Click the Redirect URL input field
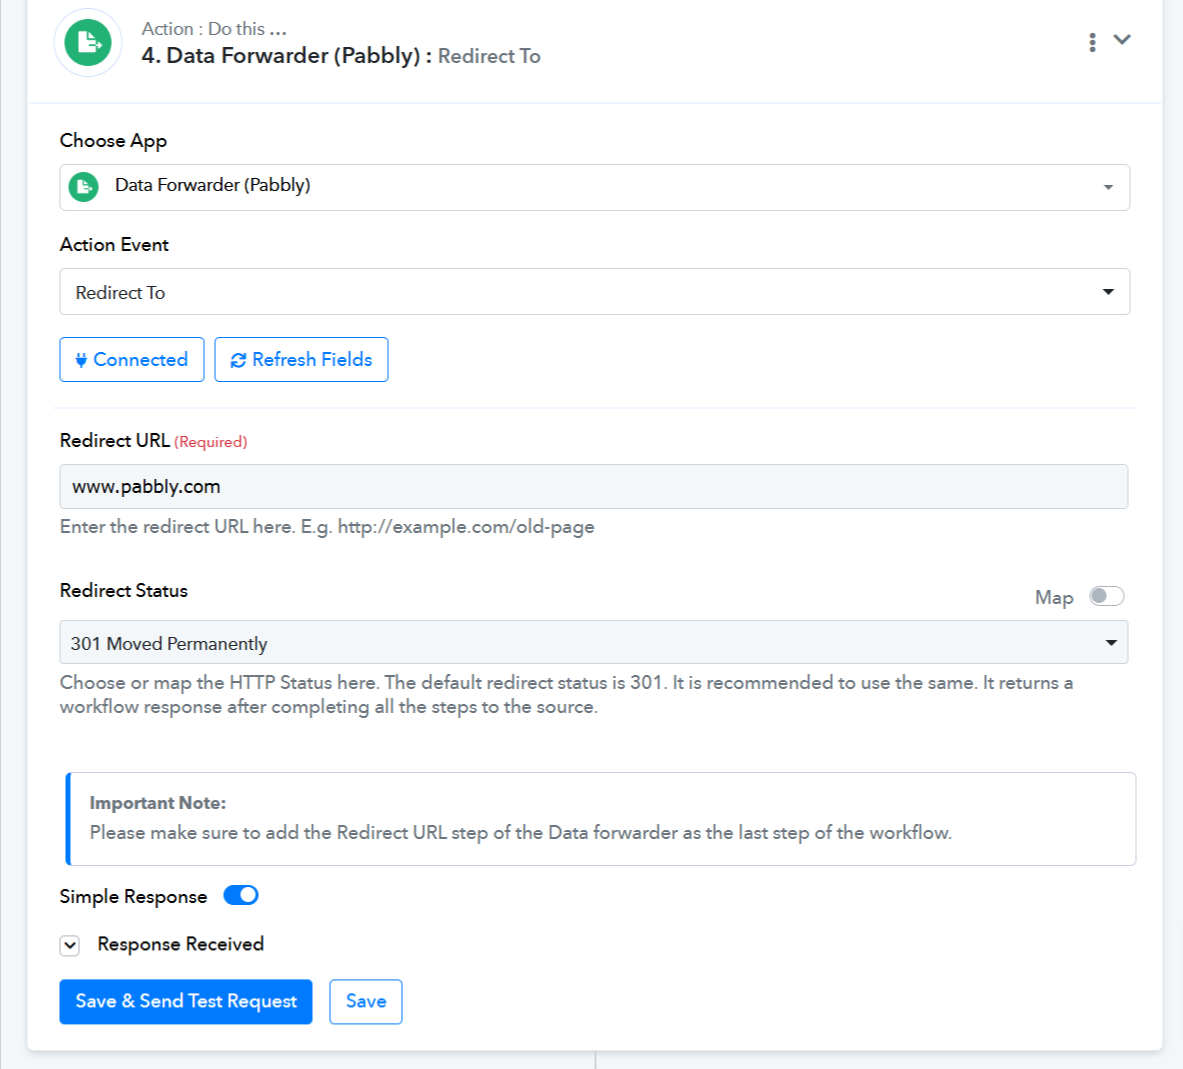The height and width of the screenshot is (1069, 1183). click(594, 487)
